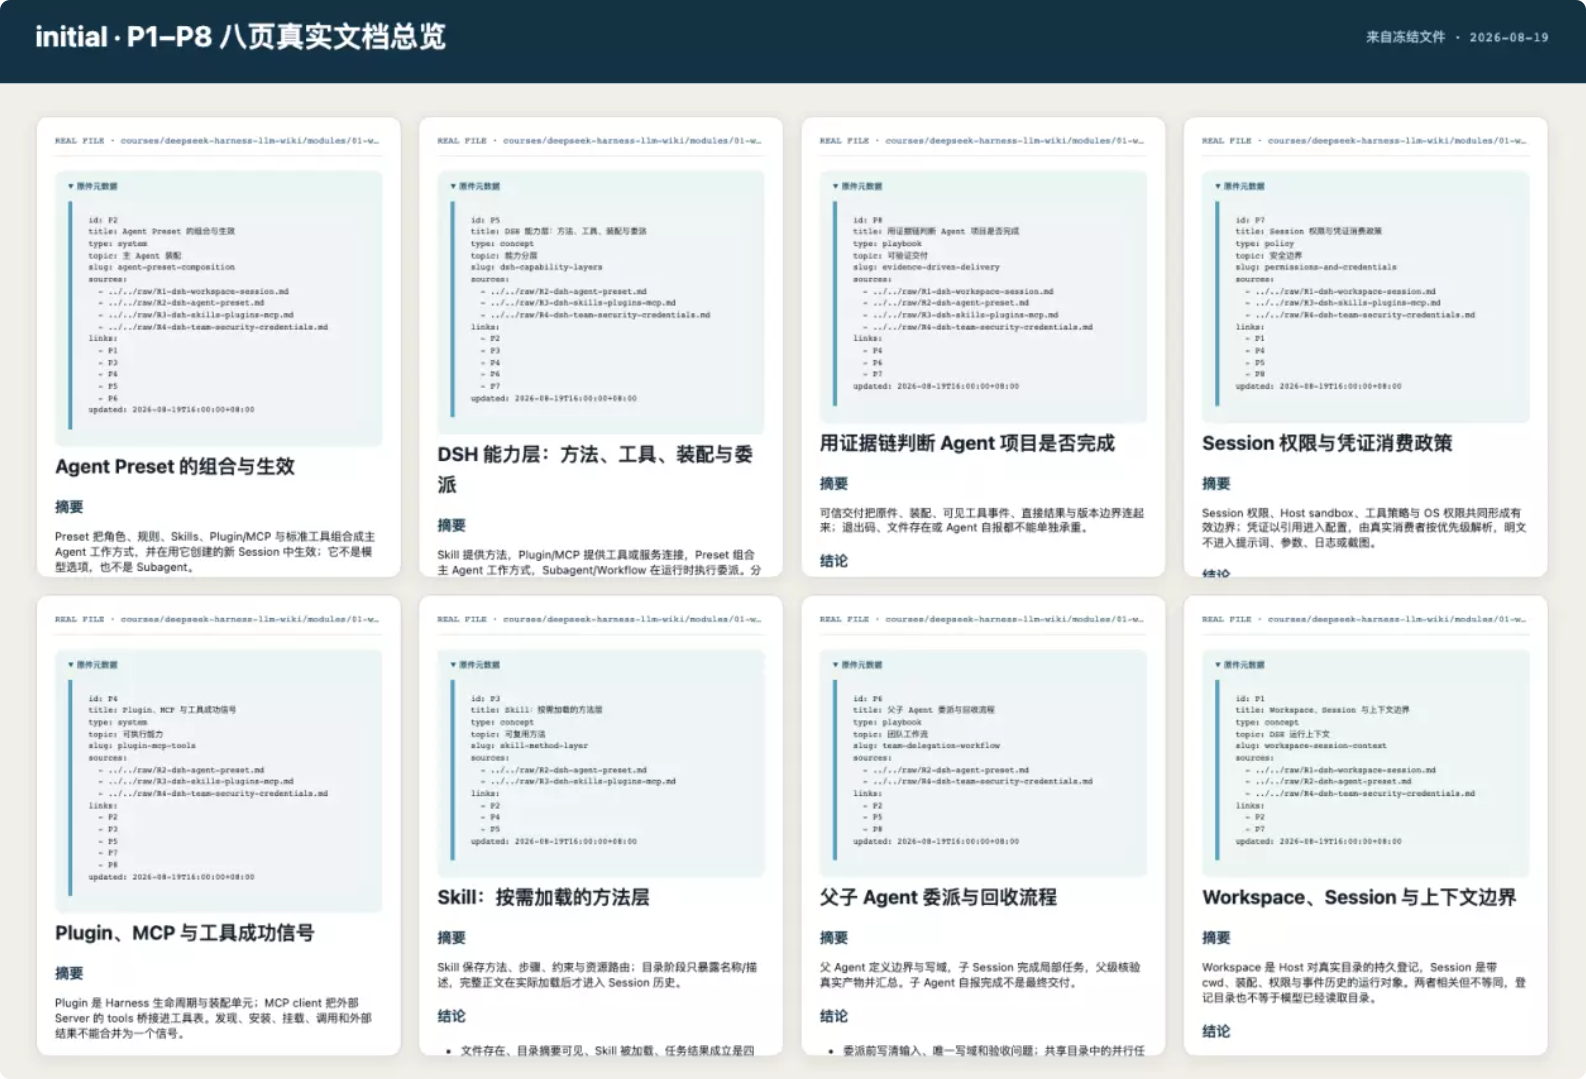
Task: Collapse 原件元数据 triangle in 用证据链判断 card
Action: (835, 186)
